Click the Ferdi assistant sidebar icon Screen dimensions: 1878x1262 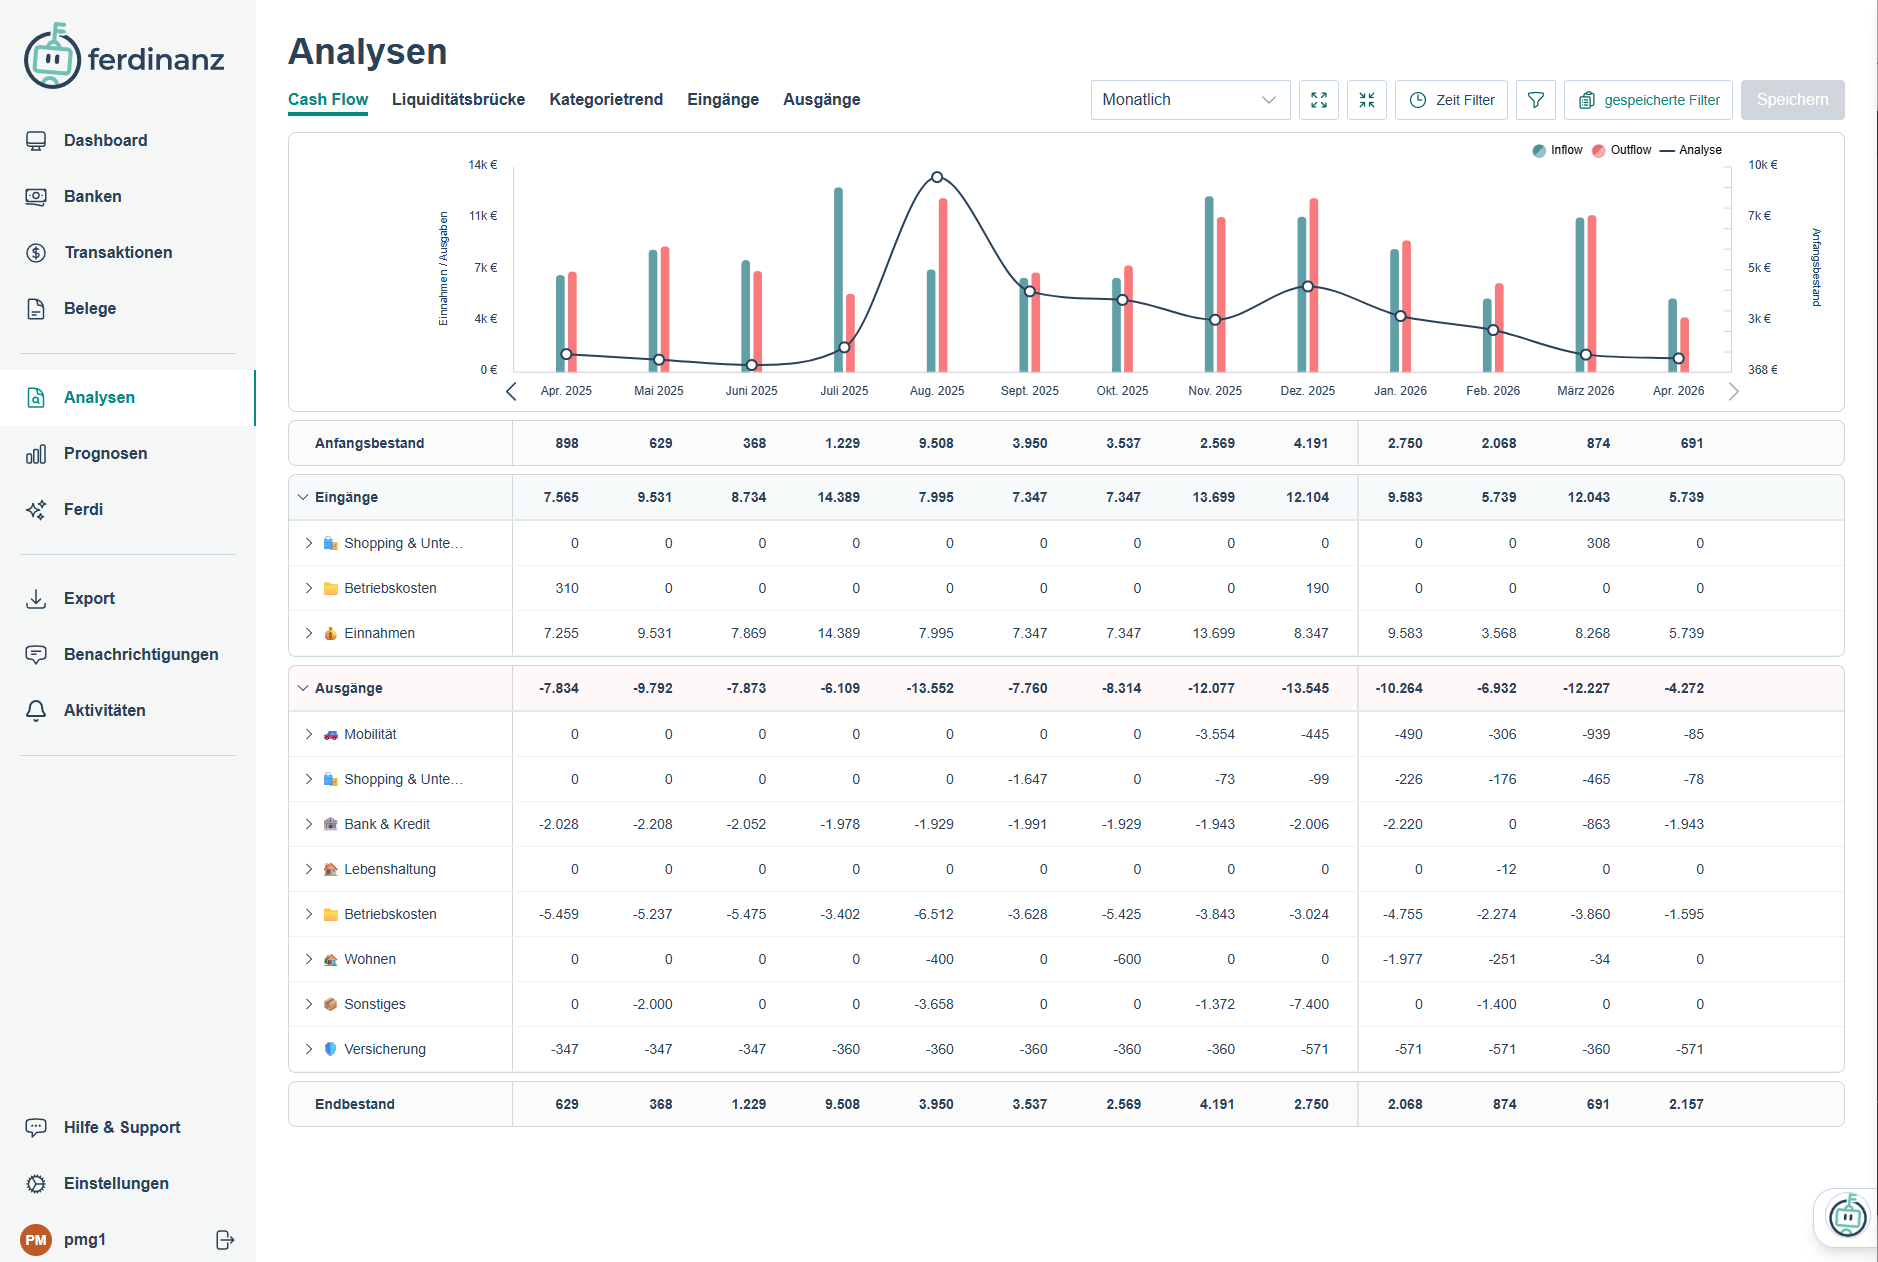point(37,509)
